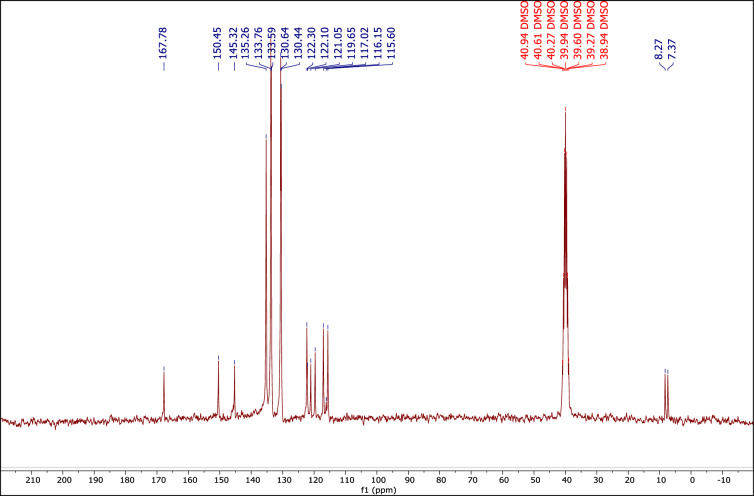Click the spectrum peak line near 168 ppm

[x=164, y=394]
